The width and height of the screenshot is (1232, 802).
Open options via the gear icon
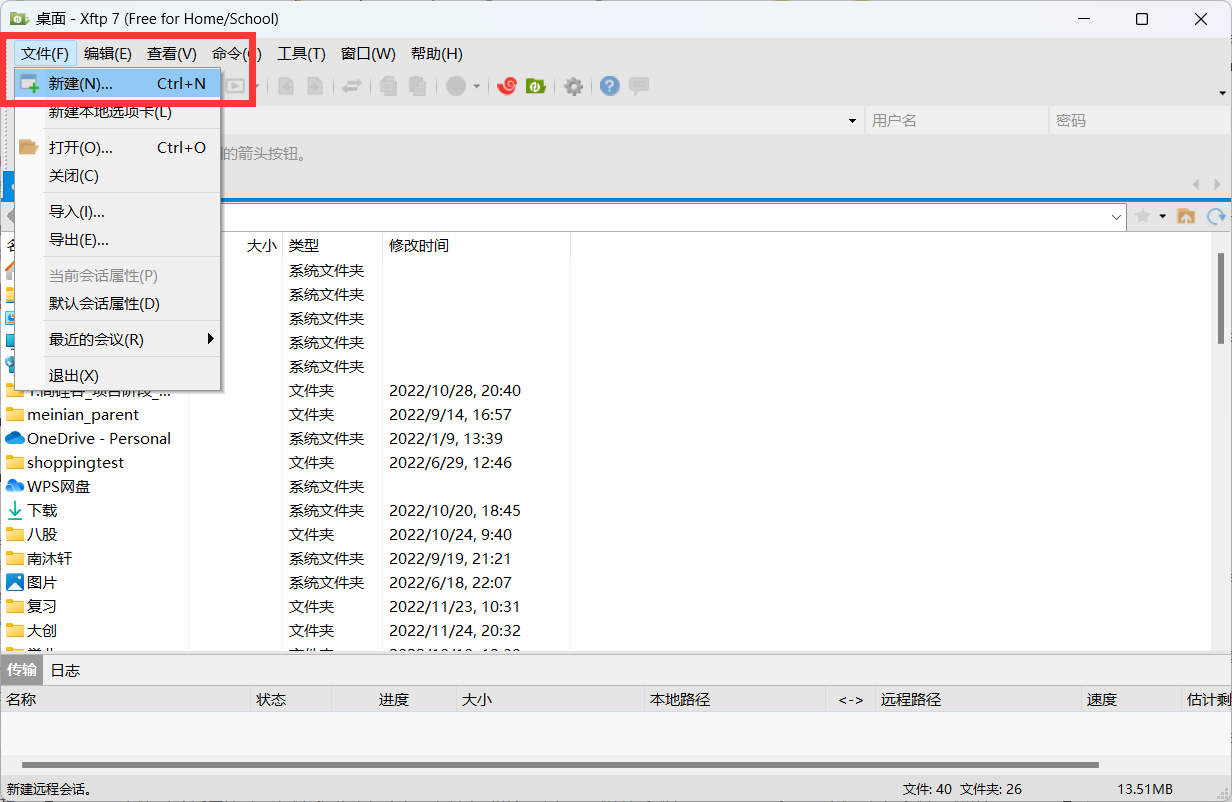coord(573,86)
